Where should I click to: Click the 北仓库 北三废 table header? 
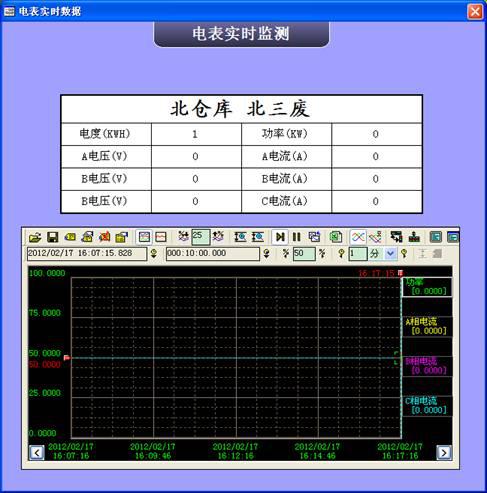point(241,109)
